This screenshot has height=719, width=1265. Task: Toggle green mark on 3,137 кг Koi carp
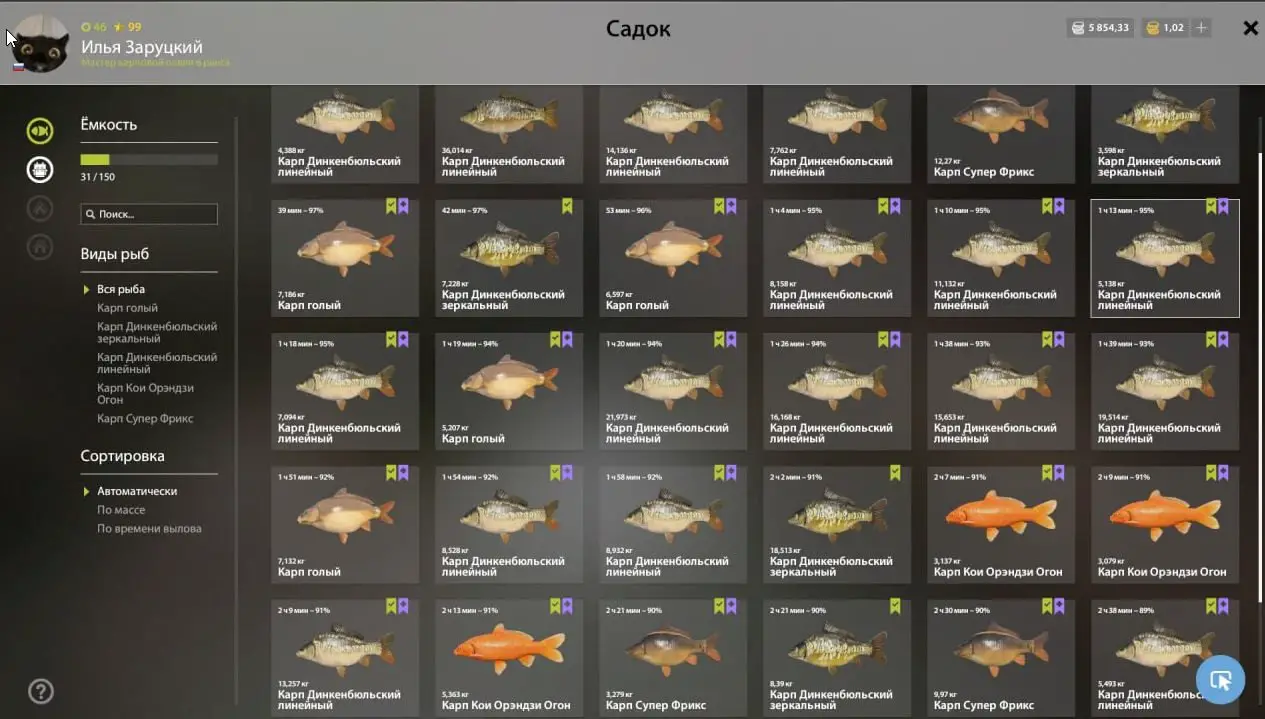1047,473
